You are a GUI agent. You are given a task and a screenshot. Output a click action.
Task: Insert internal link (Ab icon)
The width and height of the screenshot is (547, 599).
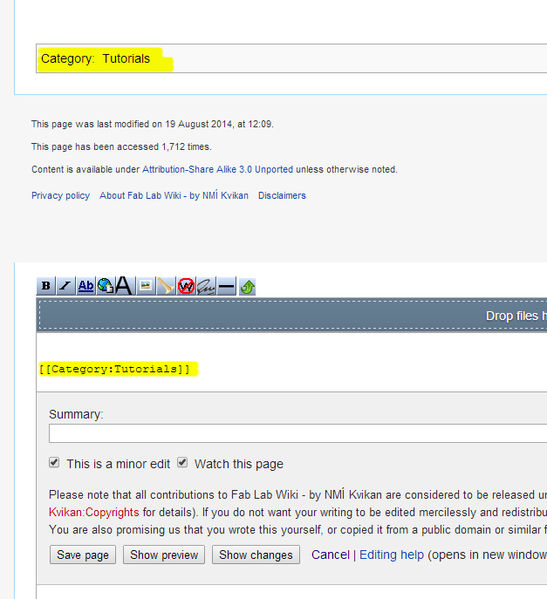(x=86, y=286)
